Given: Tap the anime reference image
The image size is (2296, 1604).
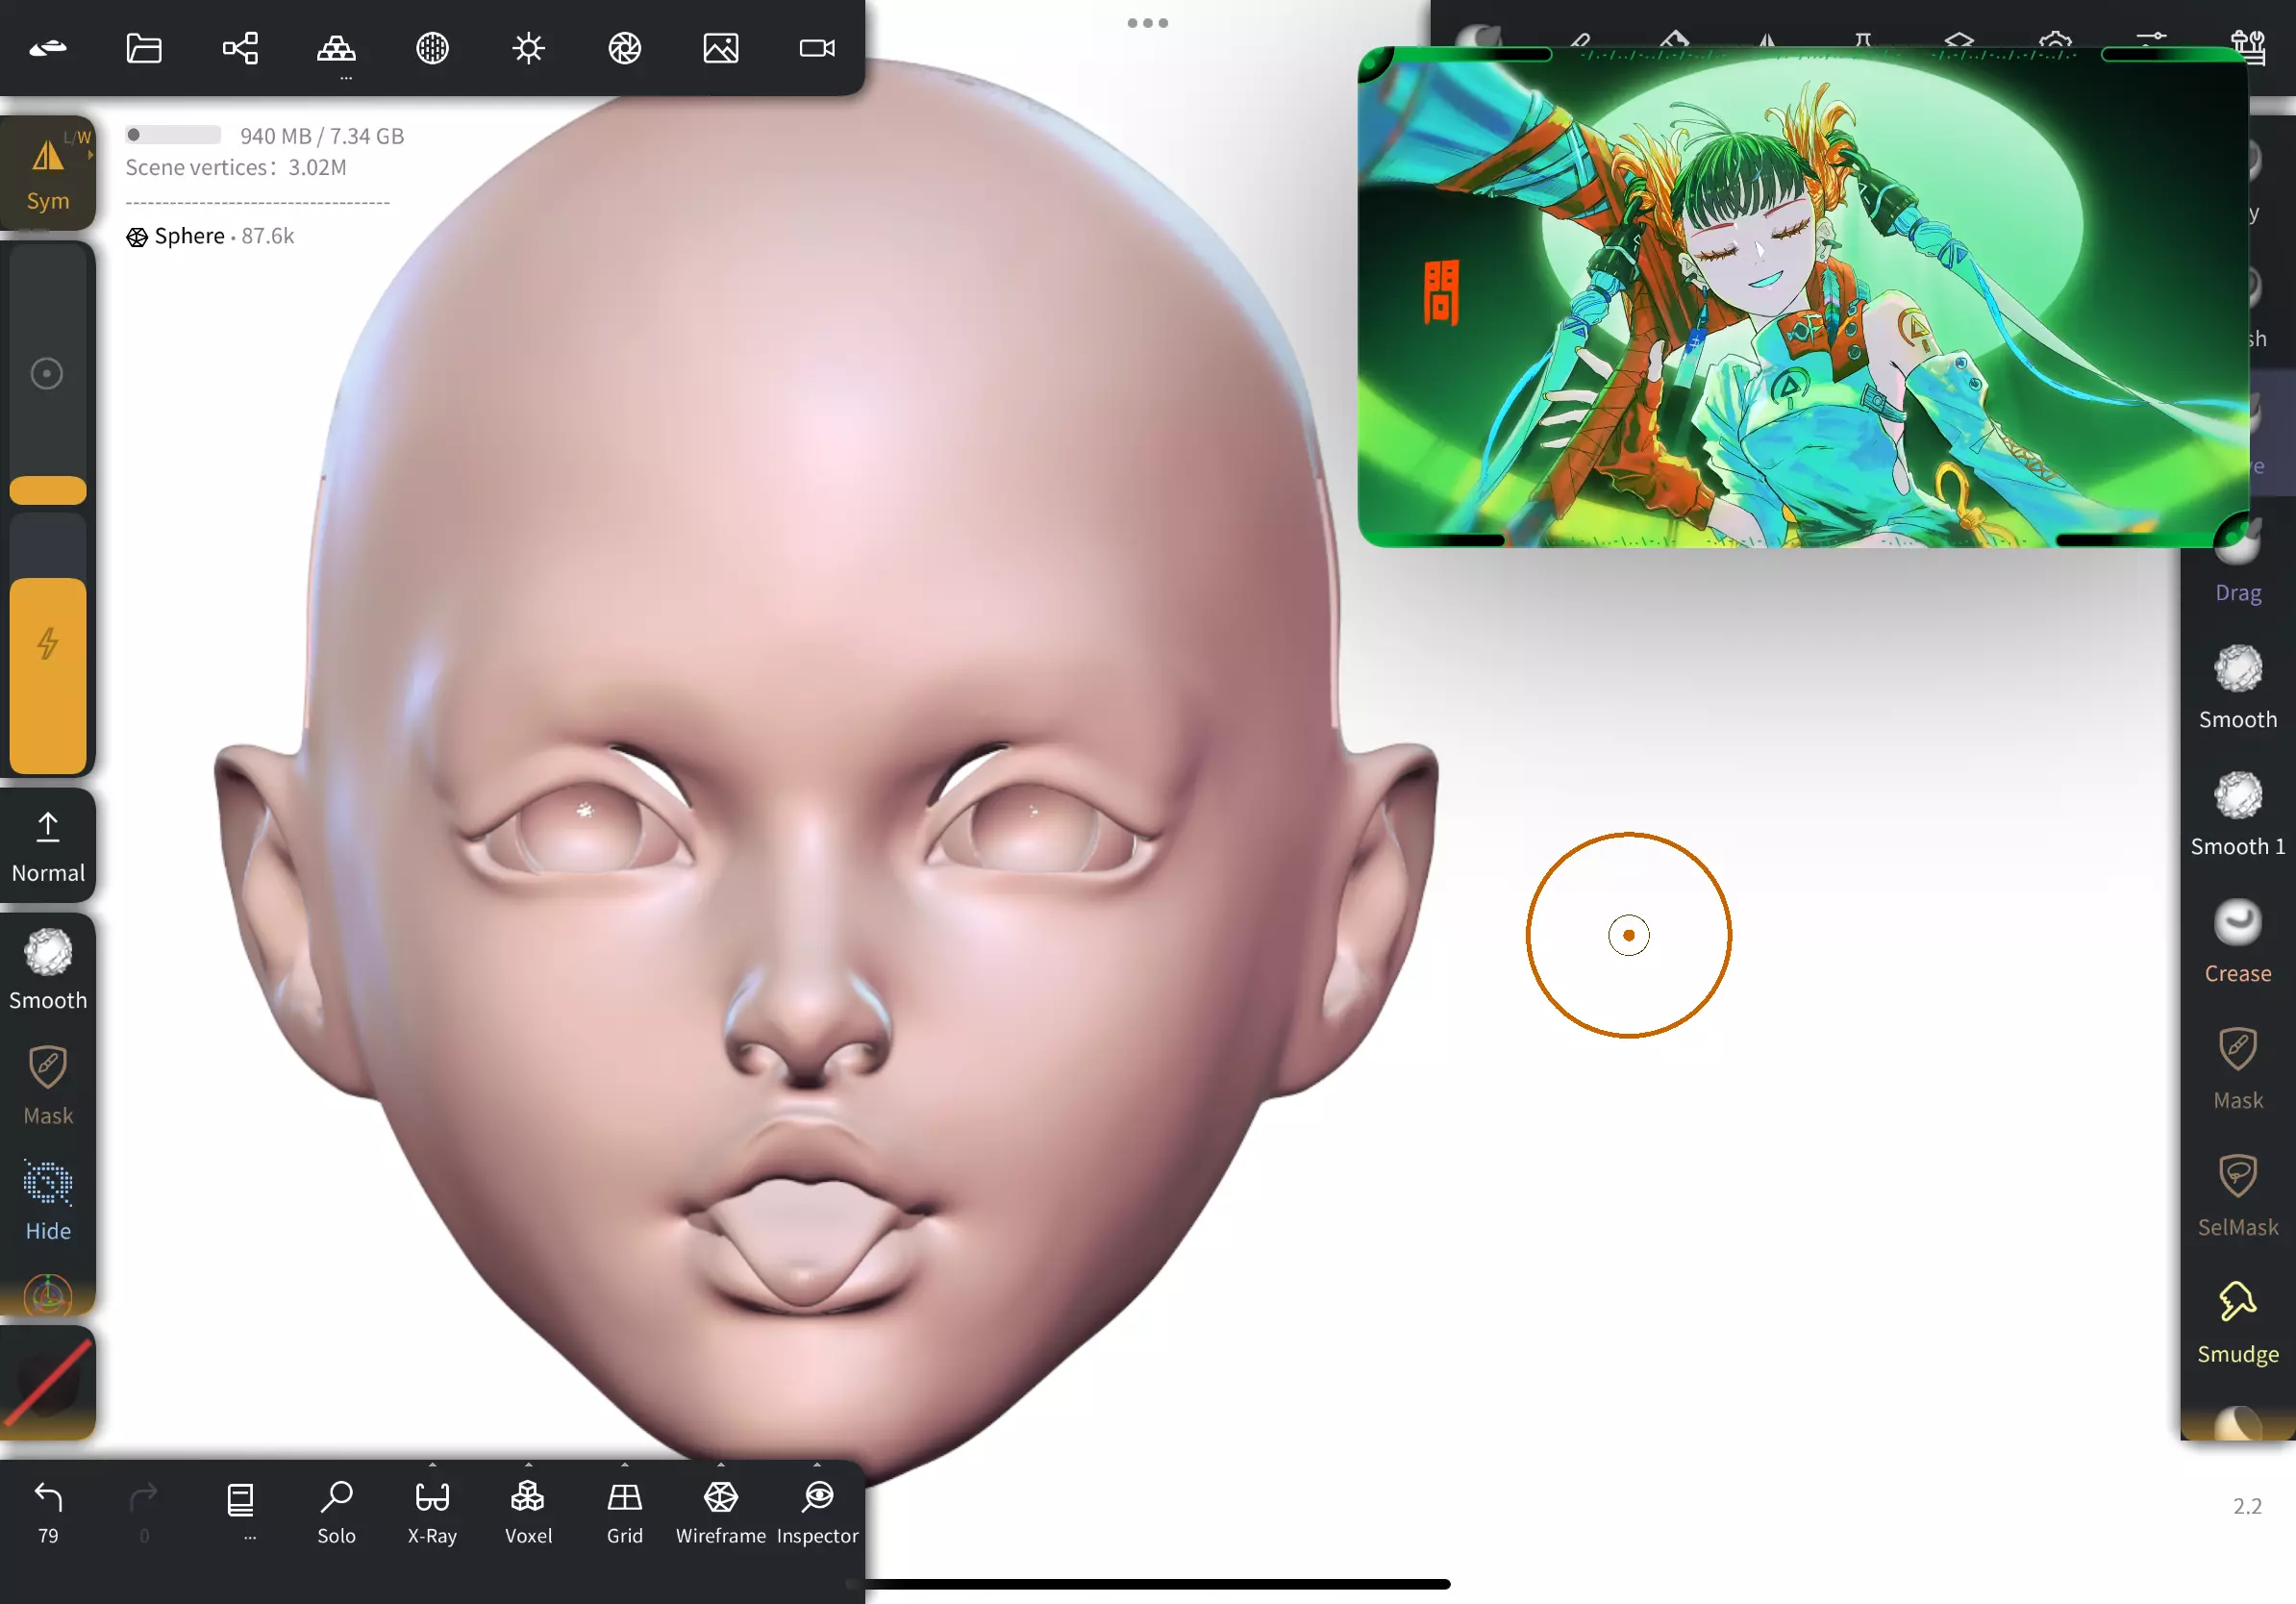Looking at the screenshot, I should click(x=1802, y=297).
